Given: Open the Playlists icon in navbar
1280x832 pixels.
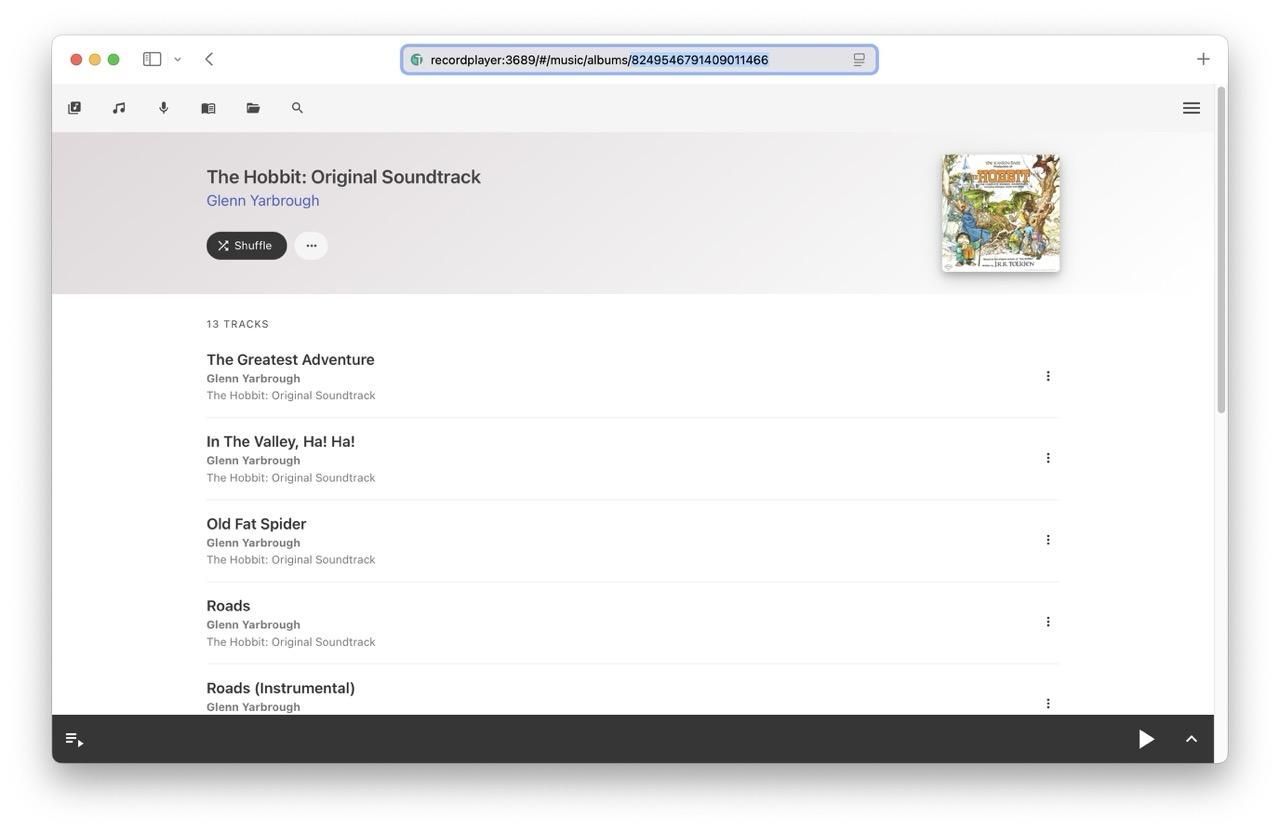Looking at the screenshot, I should tap(74, 108).
